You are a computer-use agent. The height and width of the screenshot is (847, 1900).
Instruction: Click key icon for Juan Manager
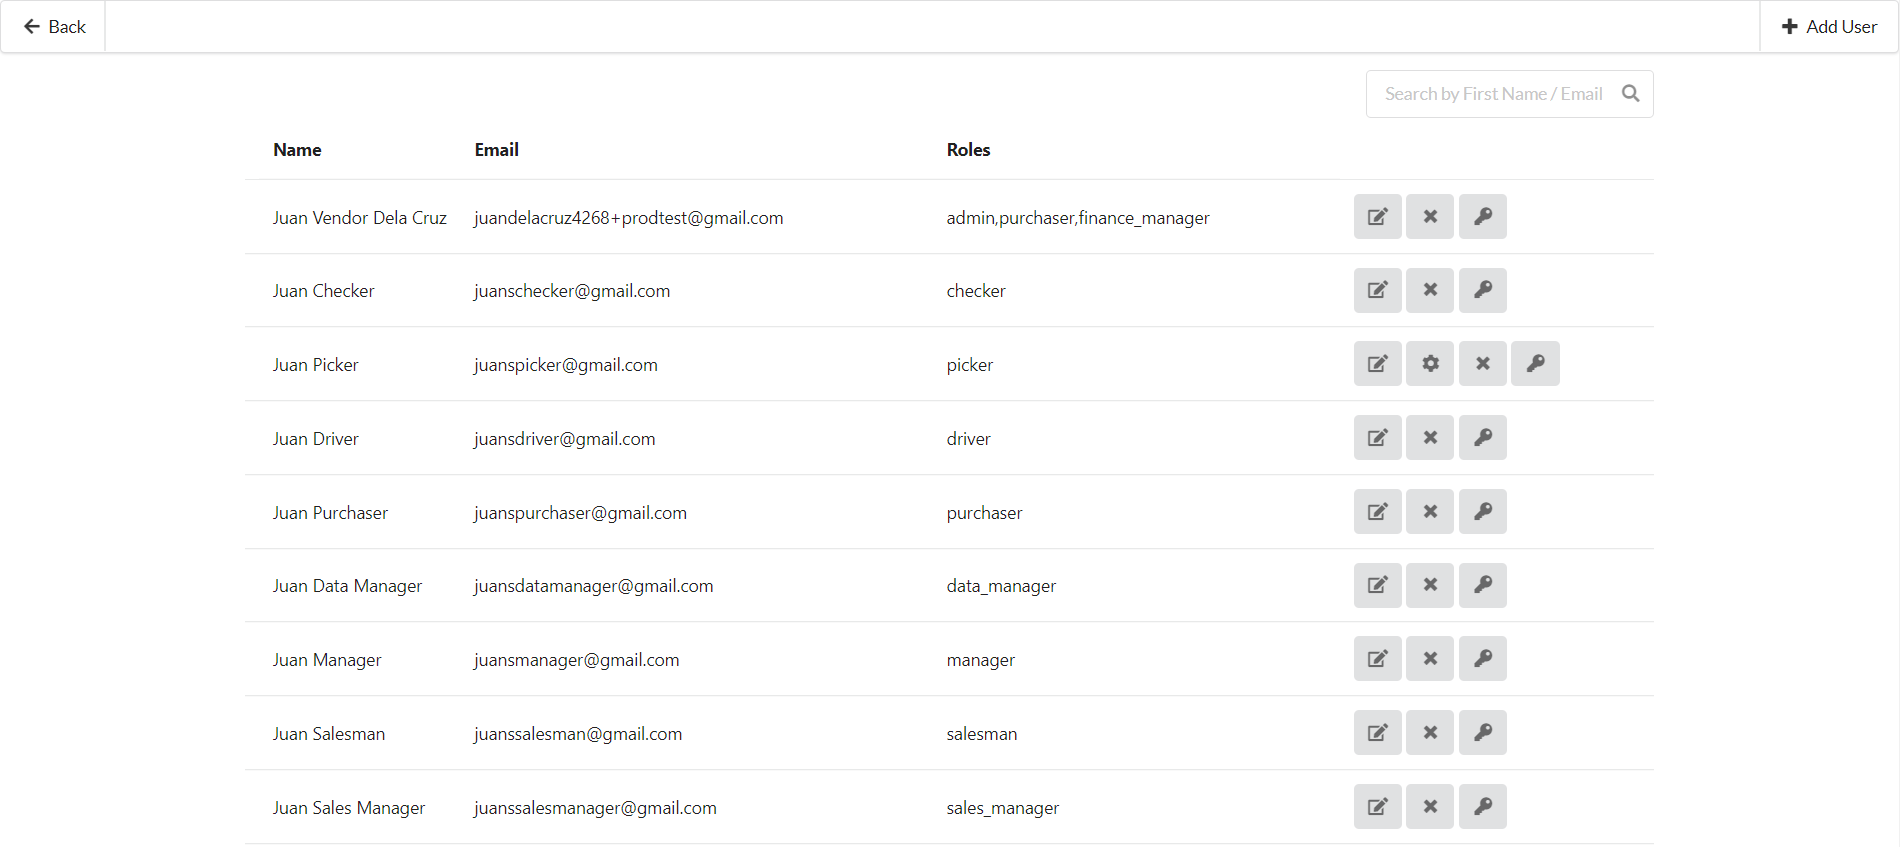(1482, 659)
